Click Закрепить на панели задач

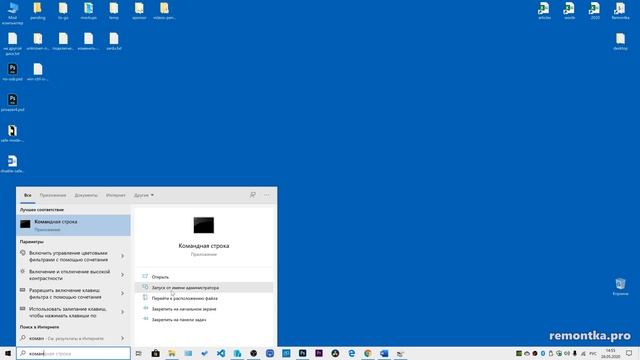pos(204,320)
